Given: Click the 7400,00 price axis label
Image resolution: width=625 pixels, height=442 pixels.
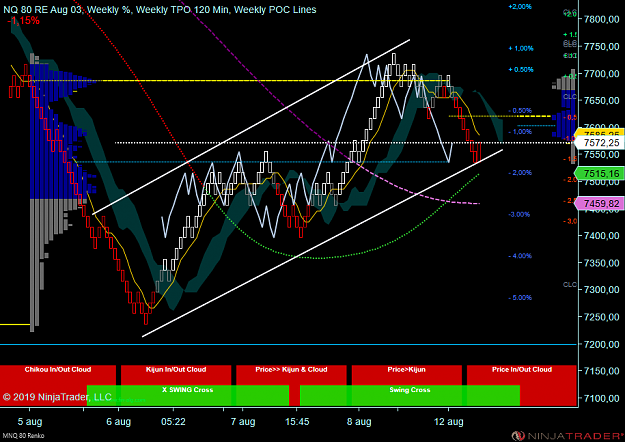Looking at the screenshot, I should point(601,236).
